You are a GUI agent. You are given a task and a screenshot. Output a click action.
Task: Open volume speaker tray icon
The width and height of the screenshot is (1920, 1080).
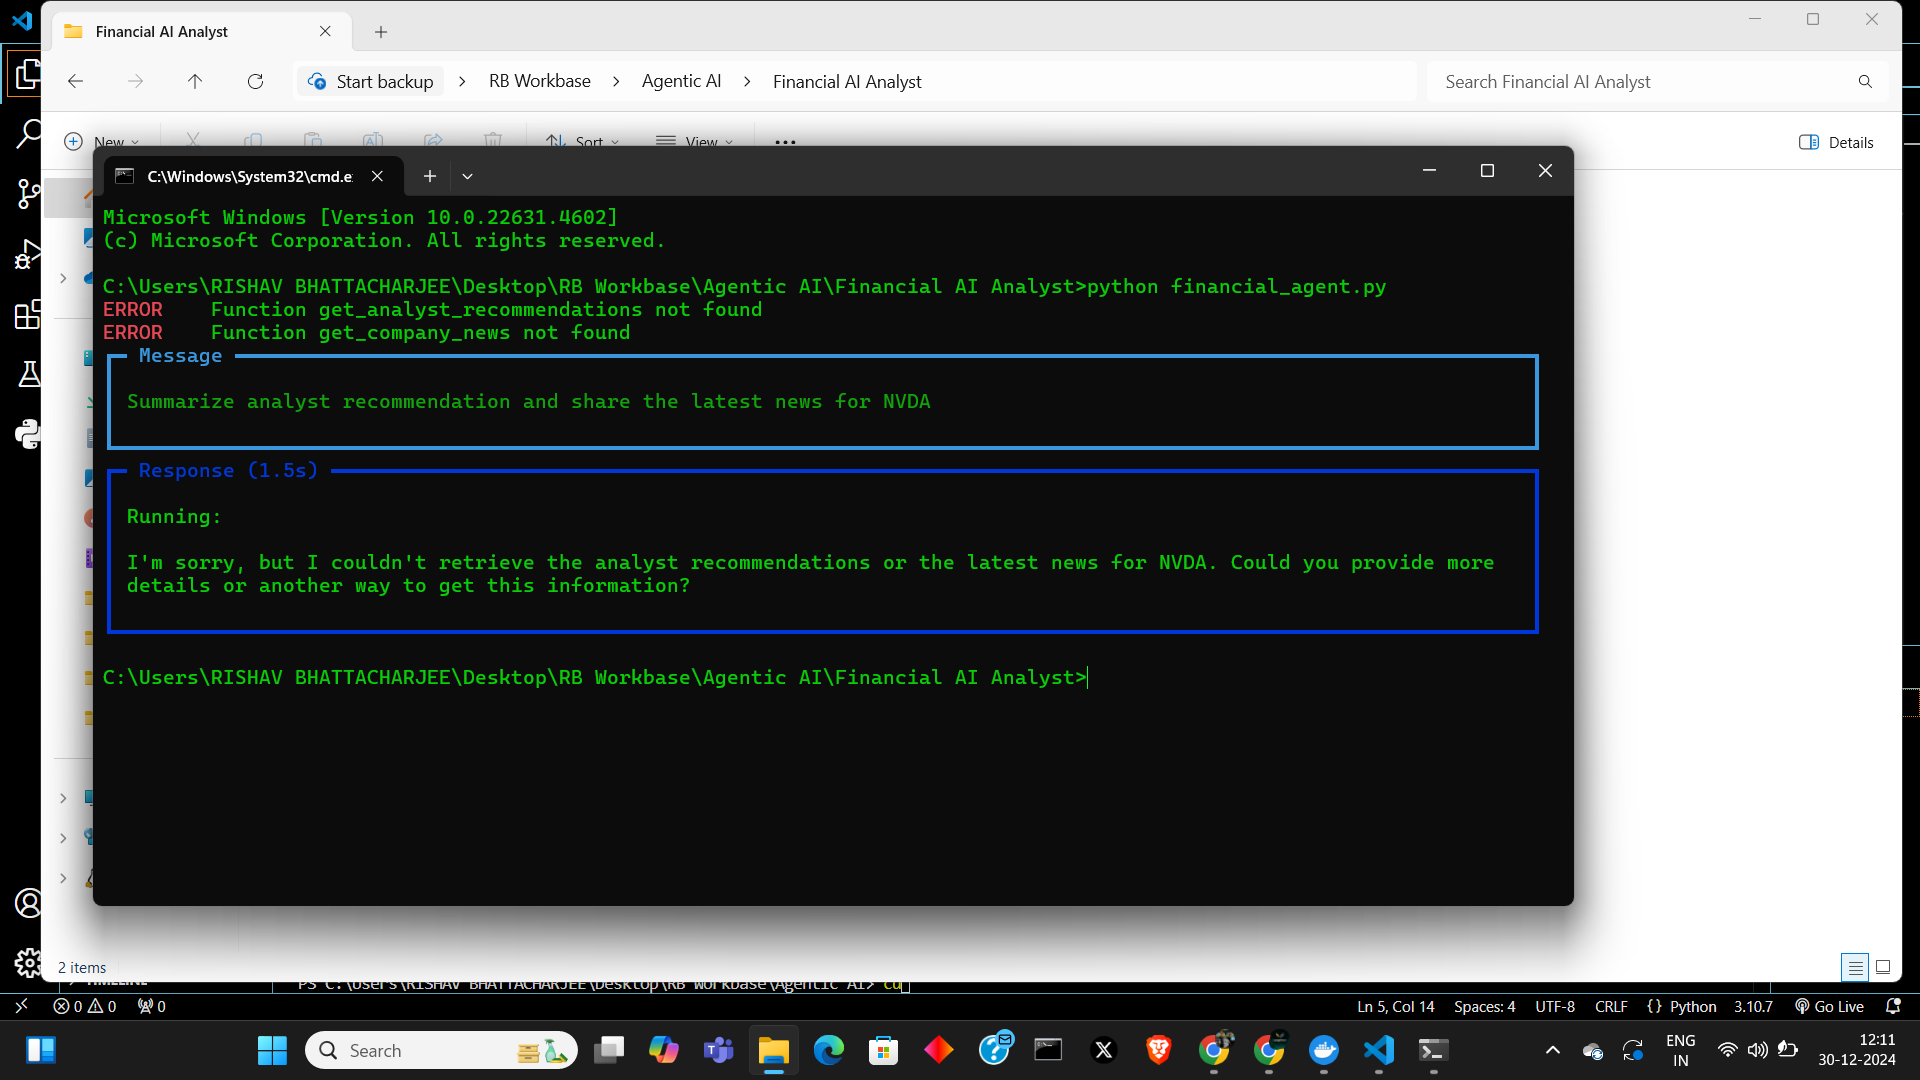[x=1757, y=1051]
